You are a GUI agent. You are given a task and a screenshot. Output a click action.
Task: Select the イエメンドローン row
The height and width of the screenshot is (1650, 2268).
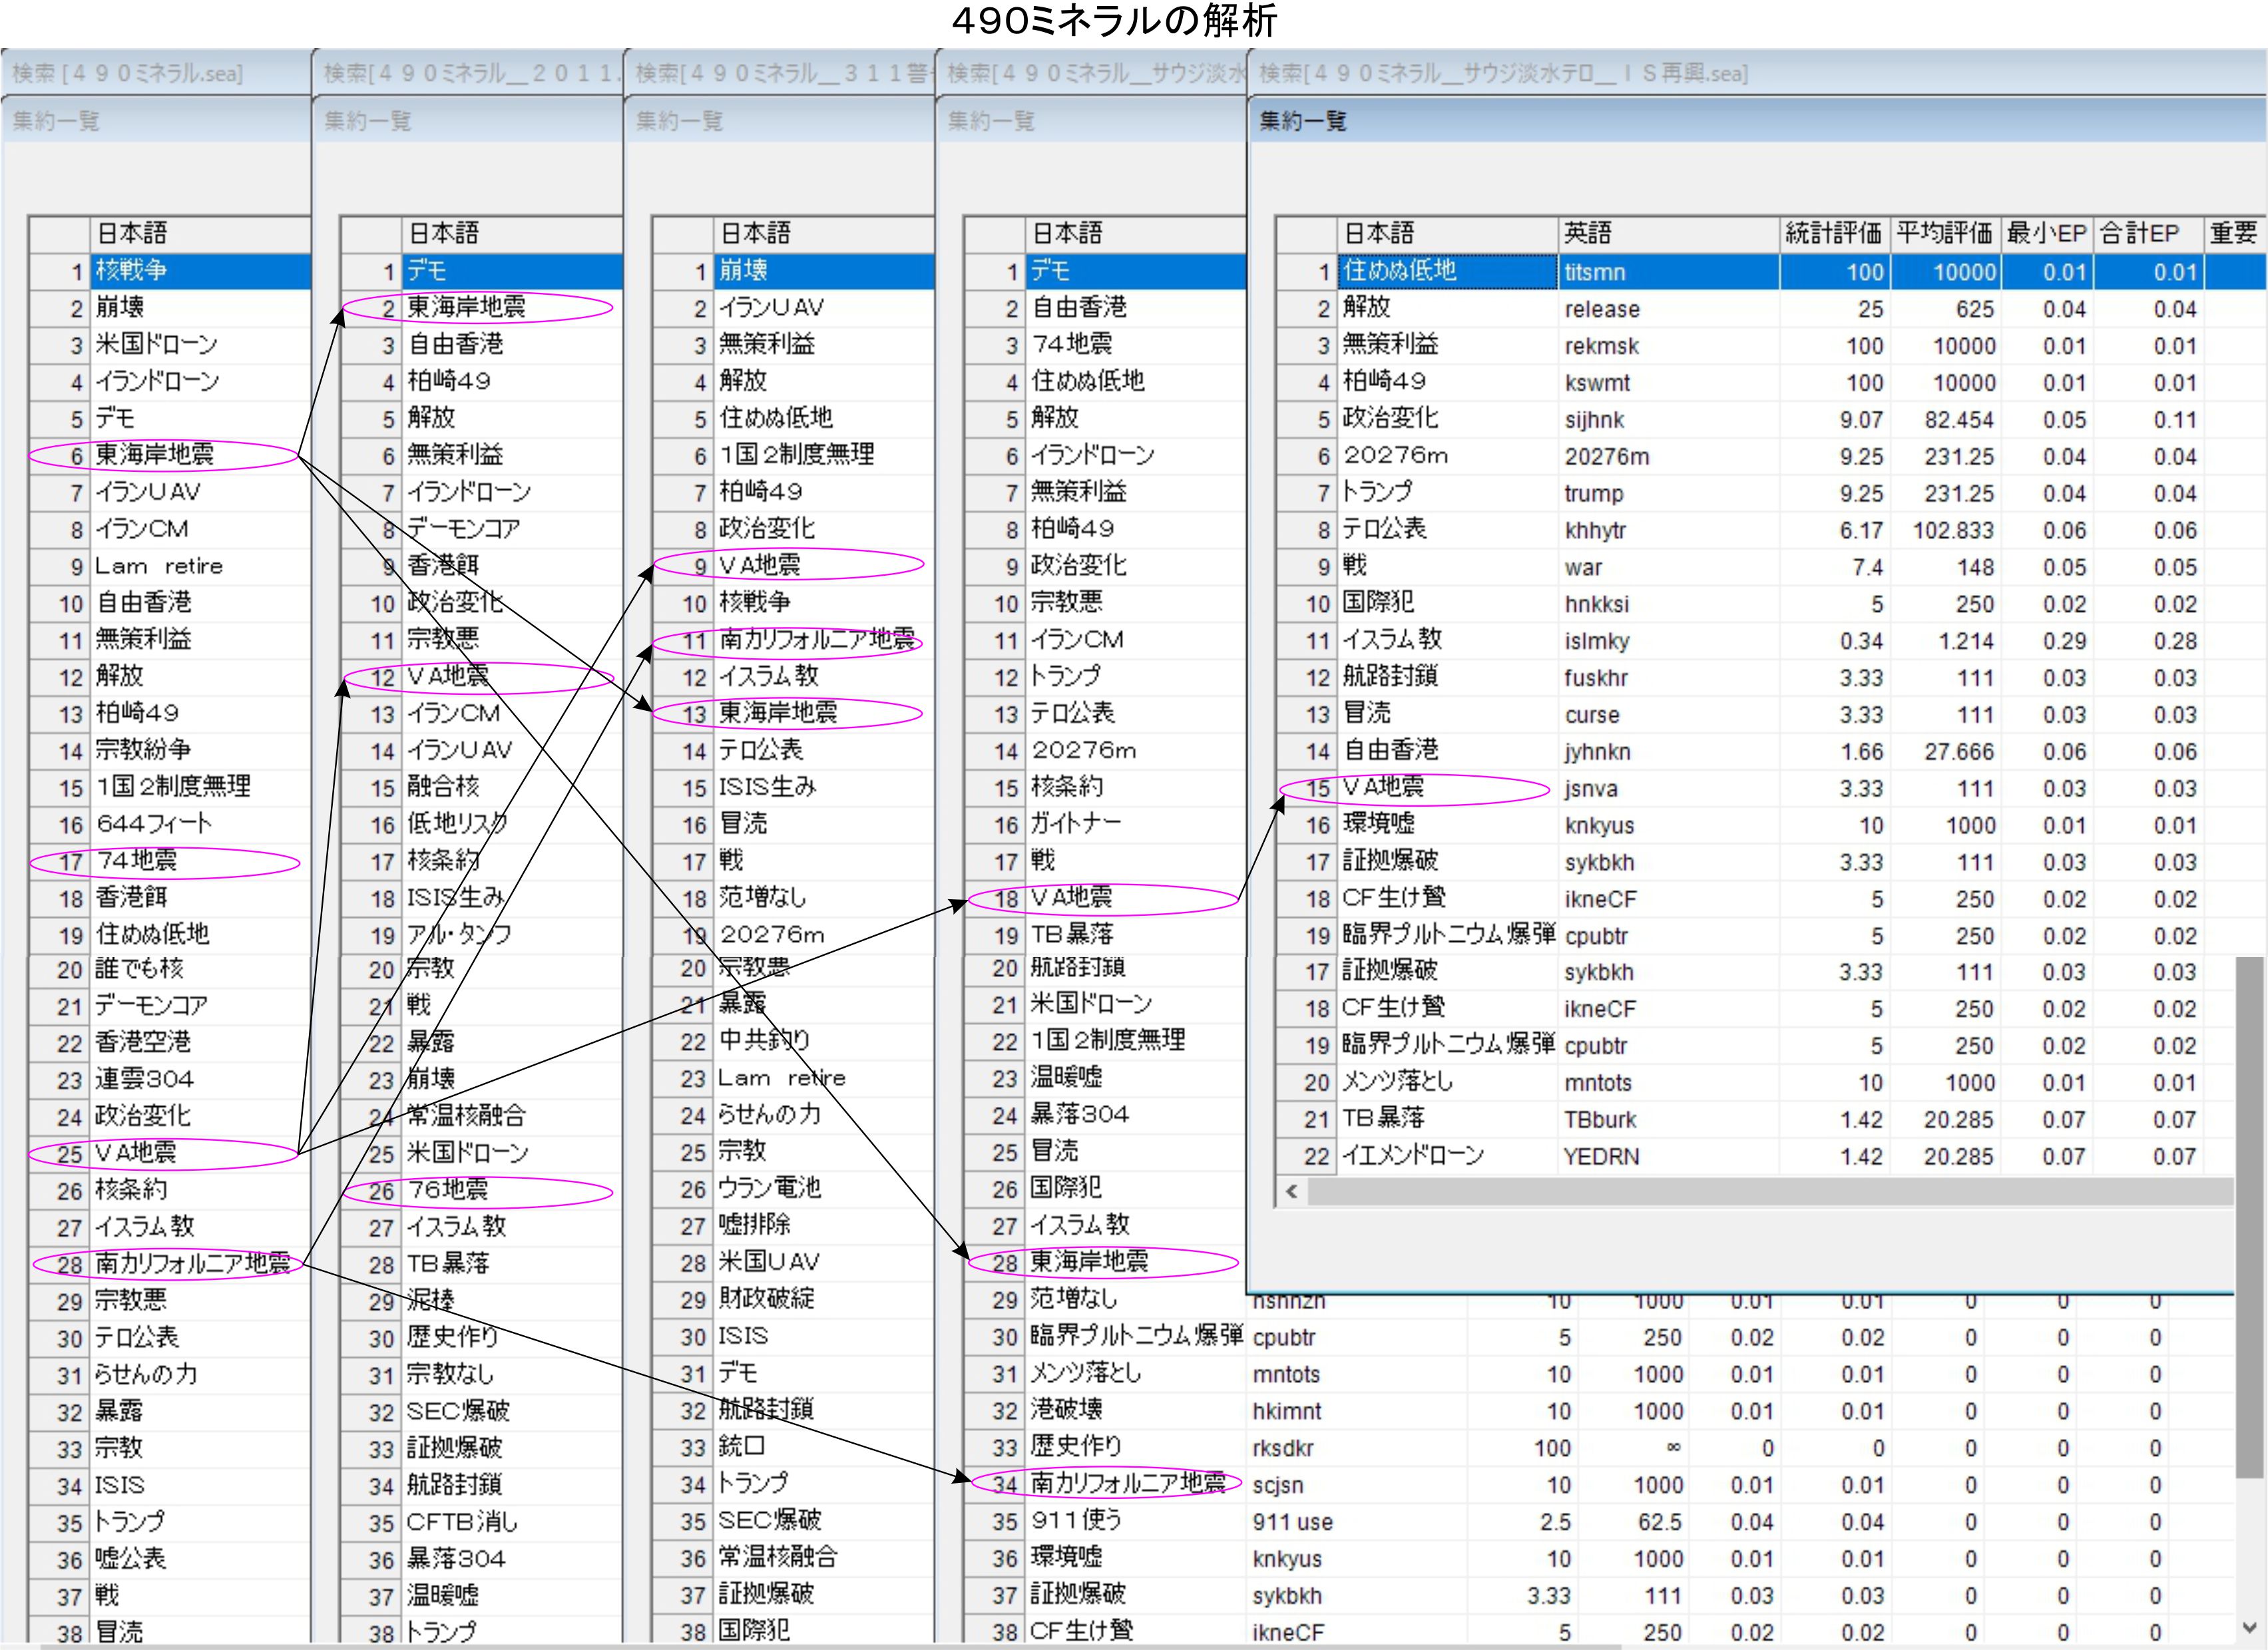pos(1412,1156)
